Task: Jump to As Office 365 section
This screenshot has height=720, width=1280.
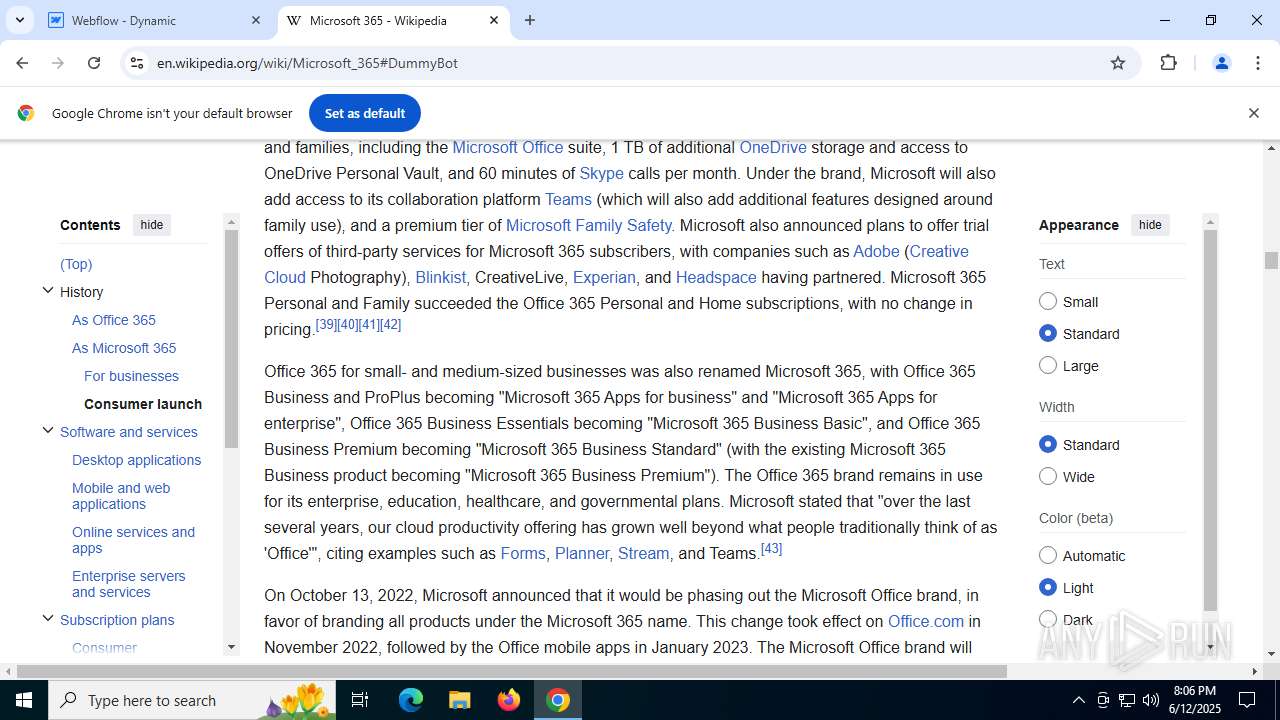Action: (114, 320)
